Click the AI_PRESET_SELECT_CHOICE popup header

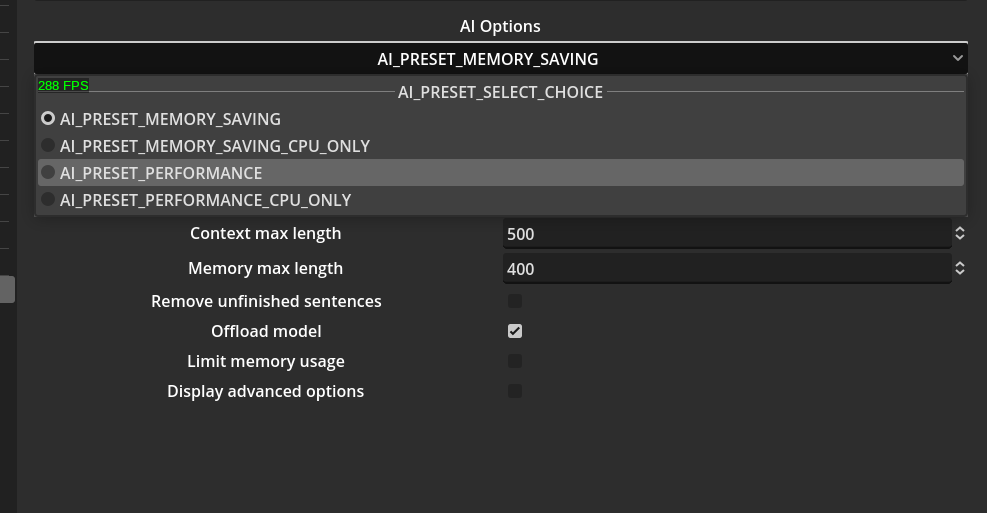500,92
